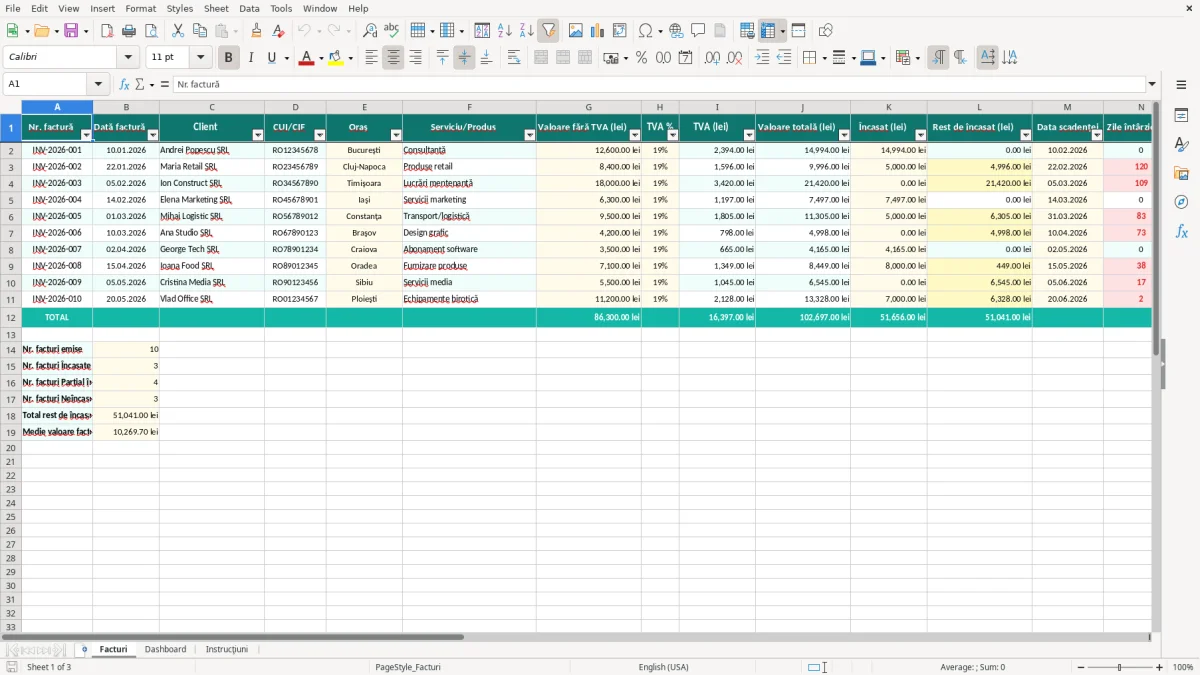Screen dimensions: 1200x675
Task: Insert a pivot table
Action: coord(620,31)
